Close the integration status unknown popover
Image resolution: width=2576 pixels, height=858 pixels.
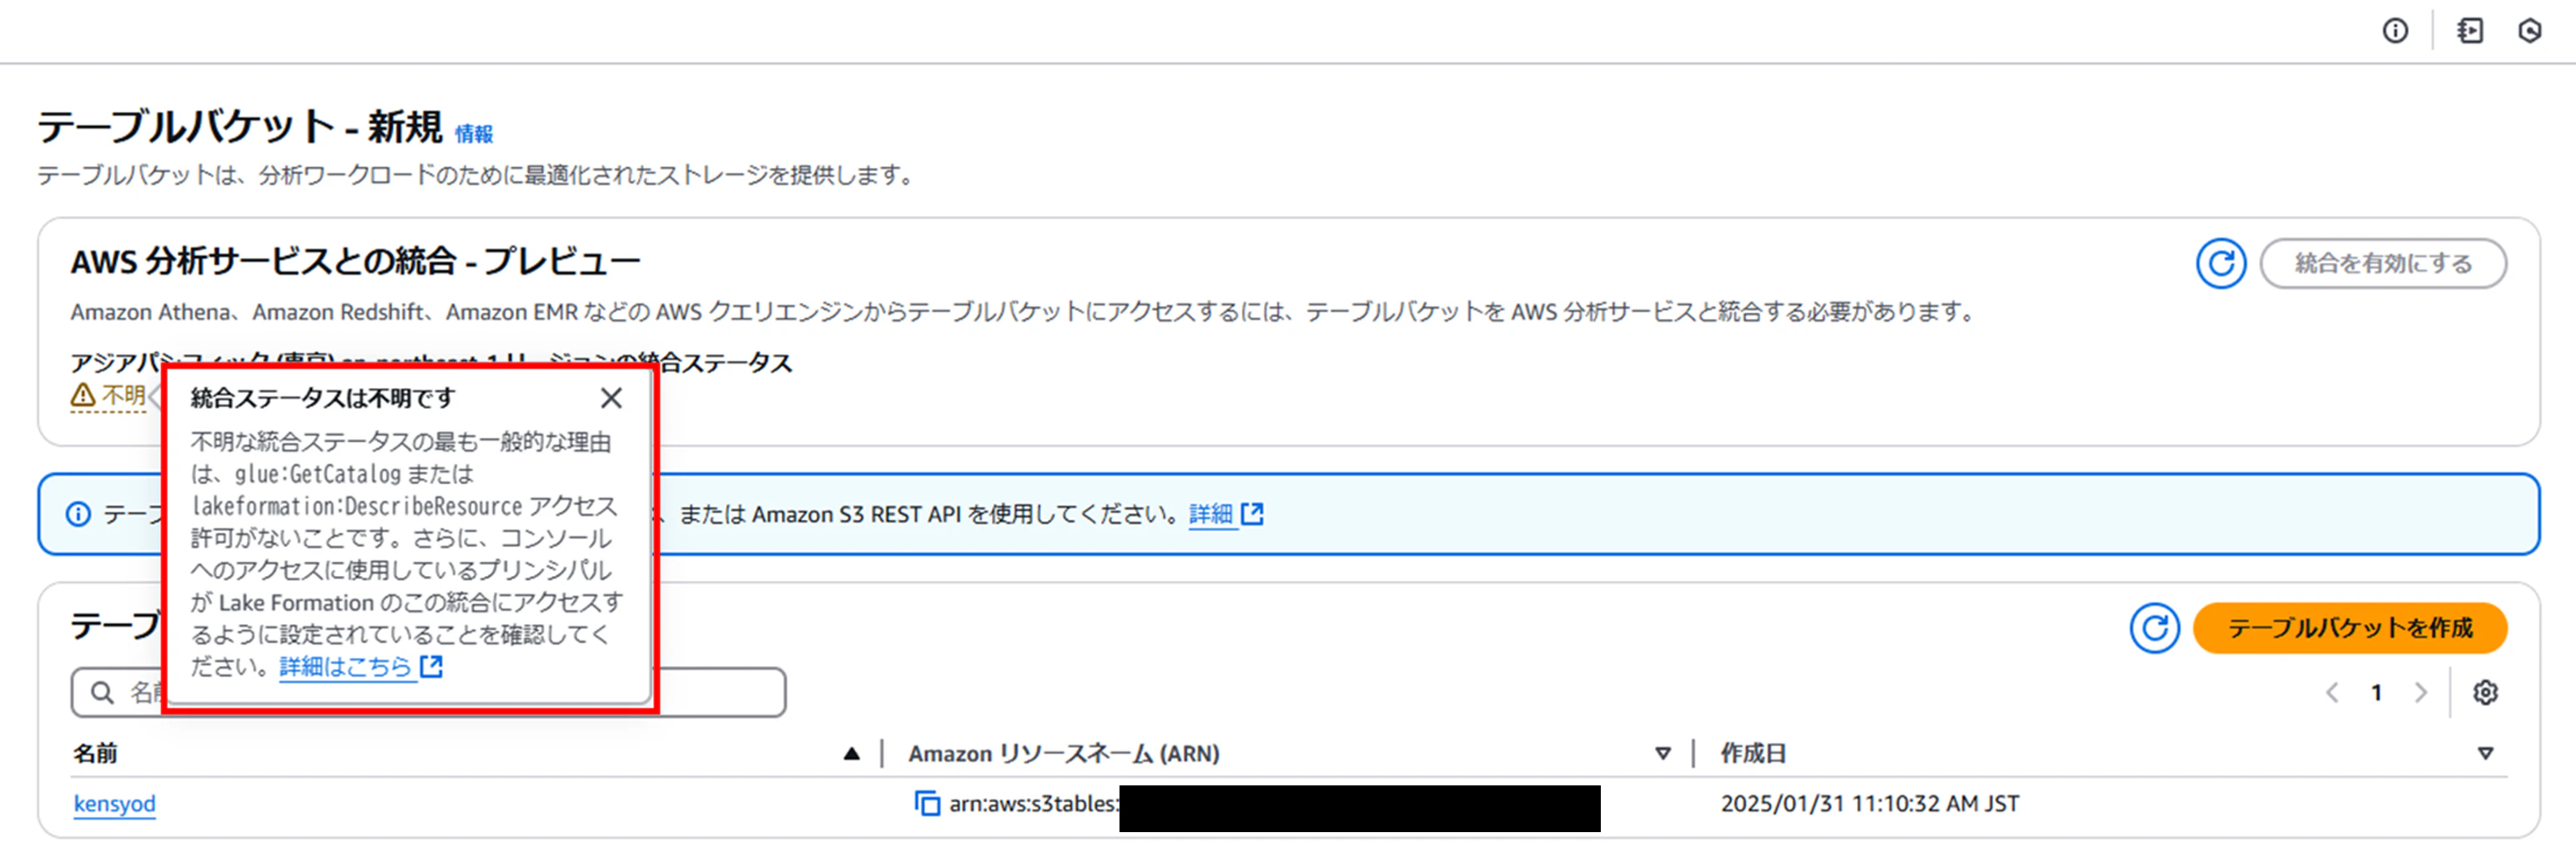click(611, 398)
